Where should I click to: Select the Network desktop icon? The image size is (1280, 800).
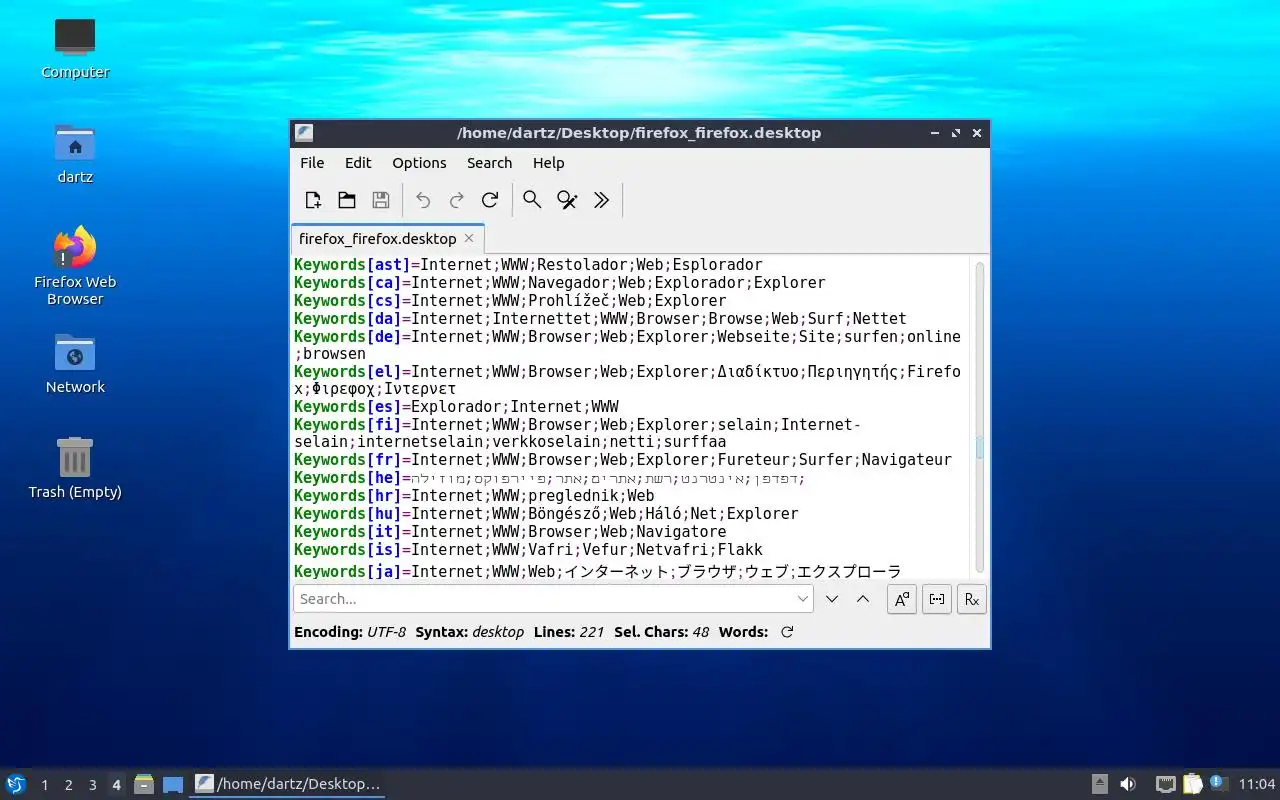click(75, 363)
